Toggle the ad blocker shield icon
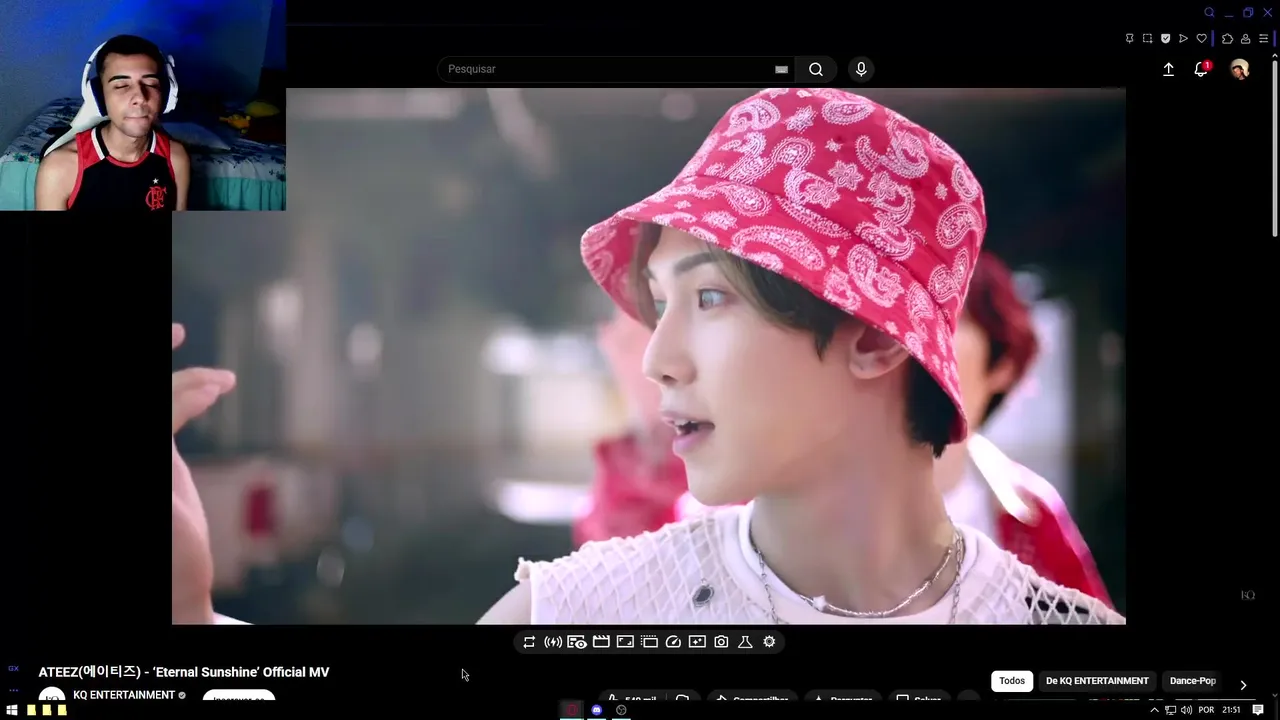1280x720 pixels. (1165, 39)
